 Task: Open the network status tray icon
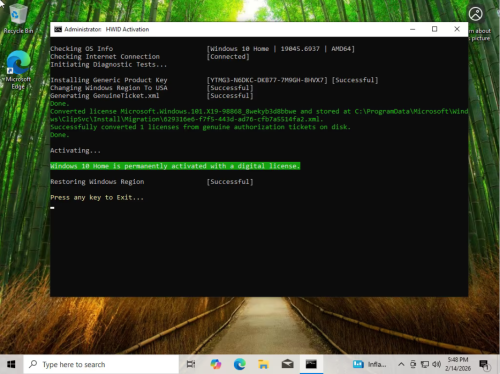tap(425, 364)
